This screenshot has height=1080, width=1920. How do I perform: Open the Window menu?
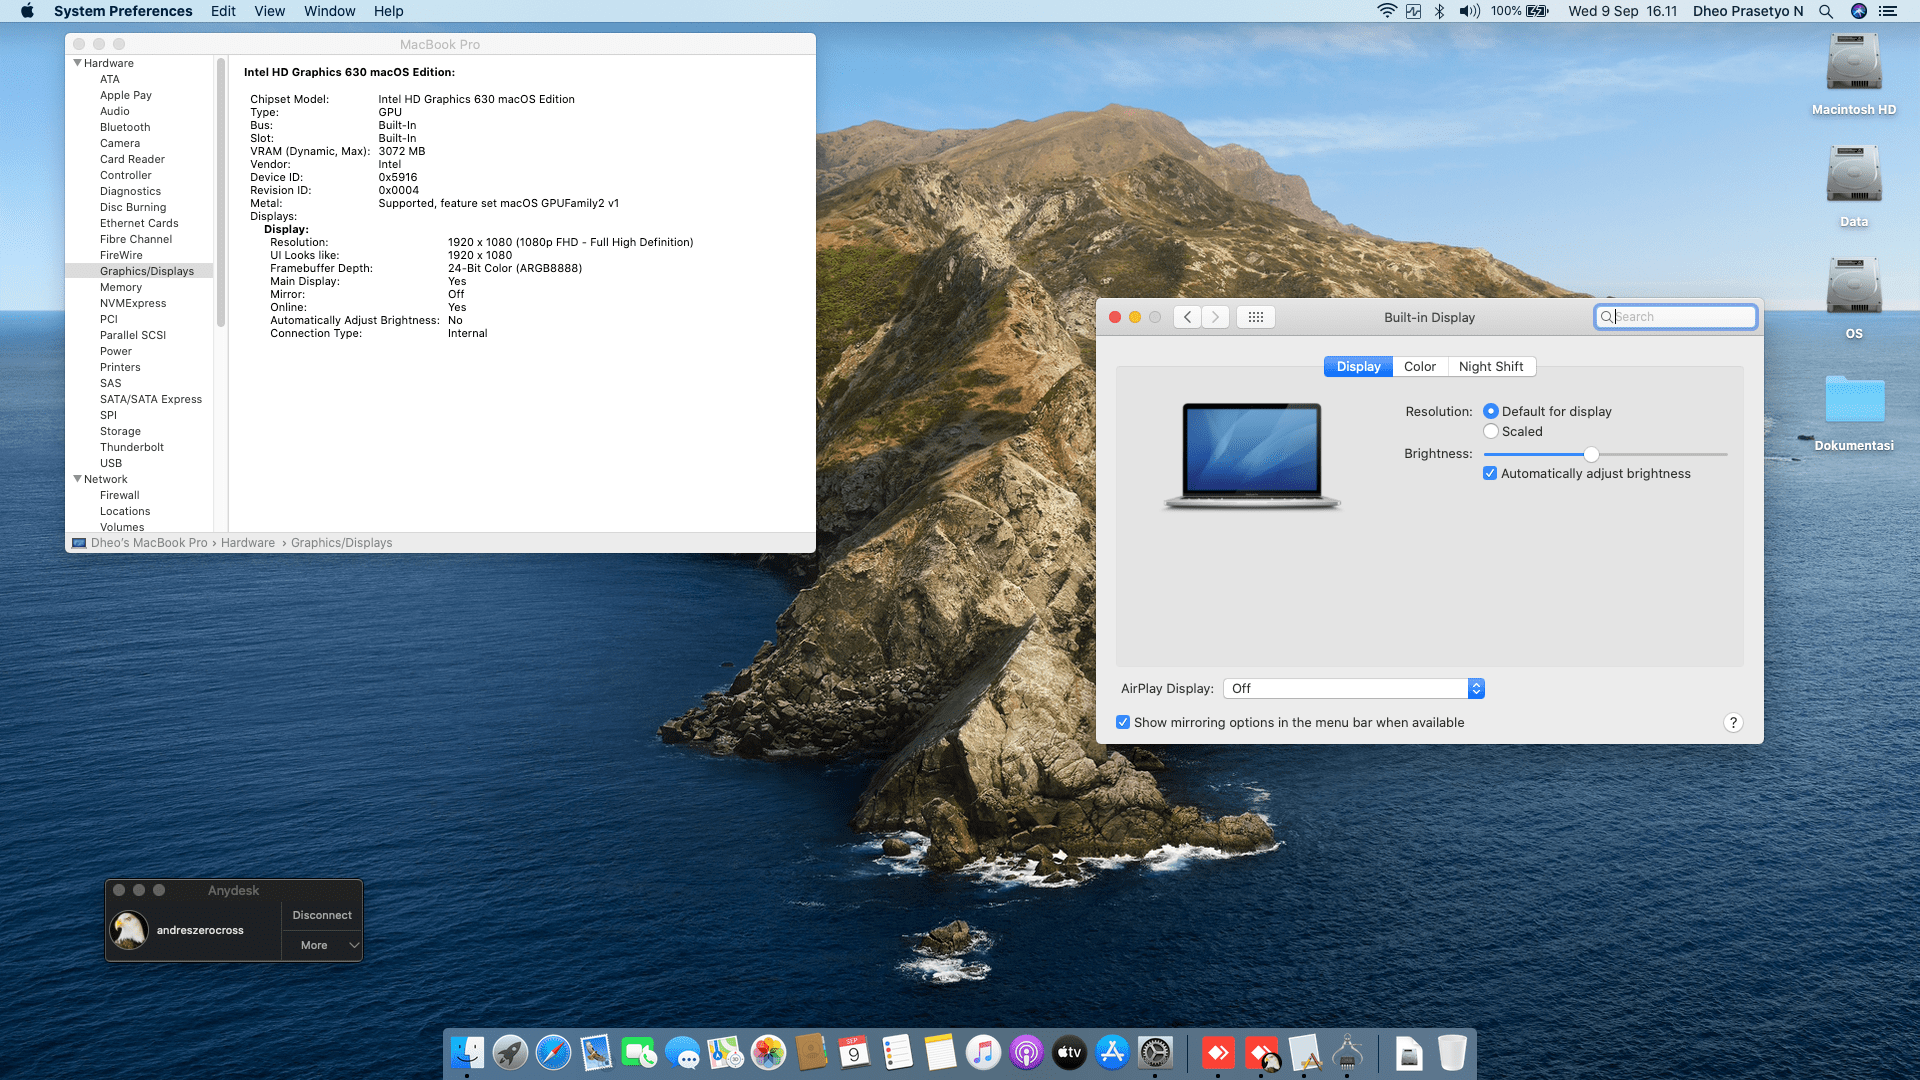point(329,11)
